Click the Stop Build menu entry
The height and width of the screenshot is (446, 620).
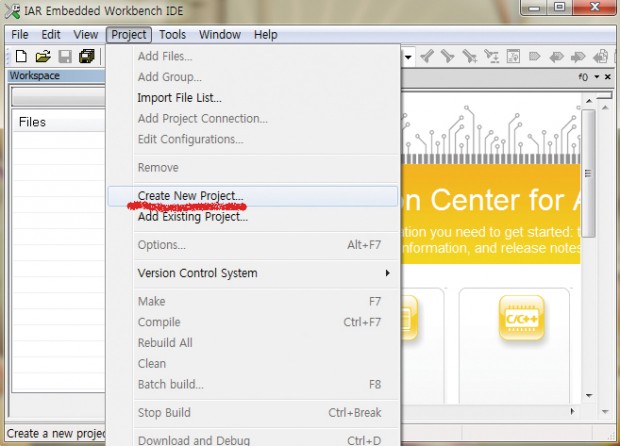(x=253, y=412)
